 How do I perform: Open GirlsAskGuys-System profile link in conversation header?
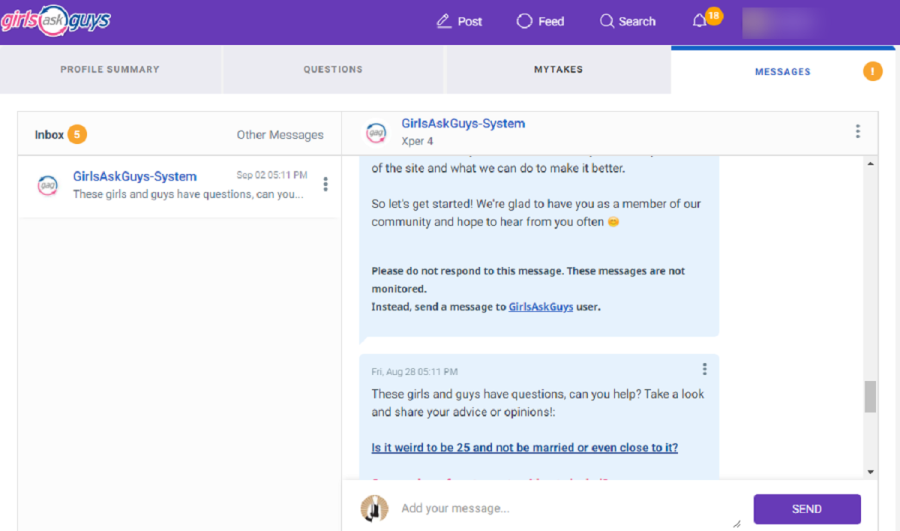click(x=463, y=123)
